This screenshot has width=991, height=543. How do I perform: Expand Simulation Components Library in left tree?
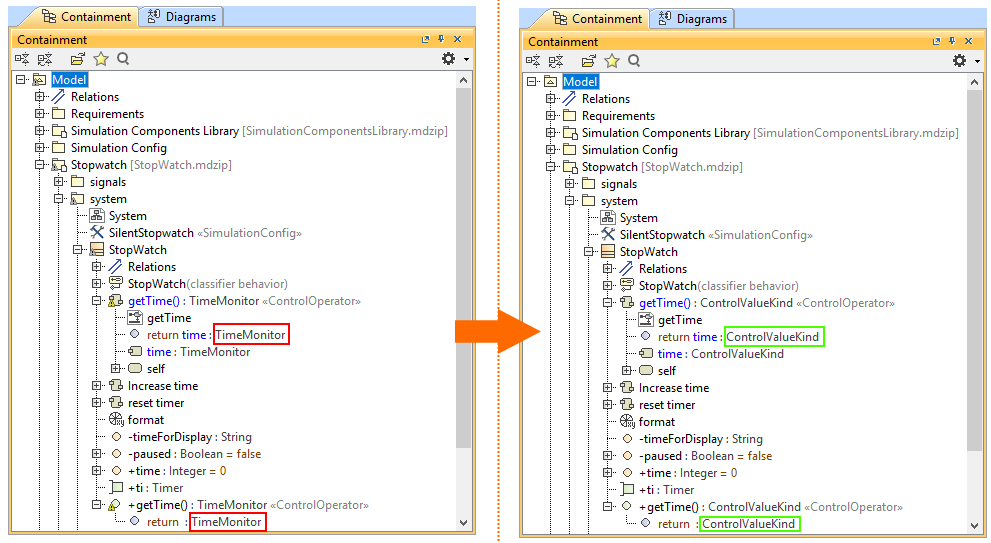pos(40,131)
